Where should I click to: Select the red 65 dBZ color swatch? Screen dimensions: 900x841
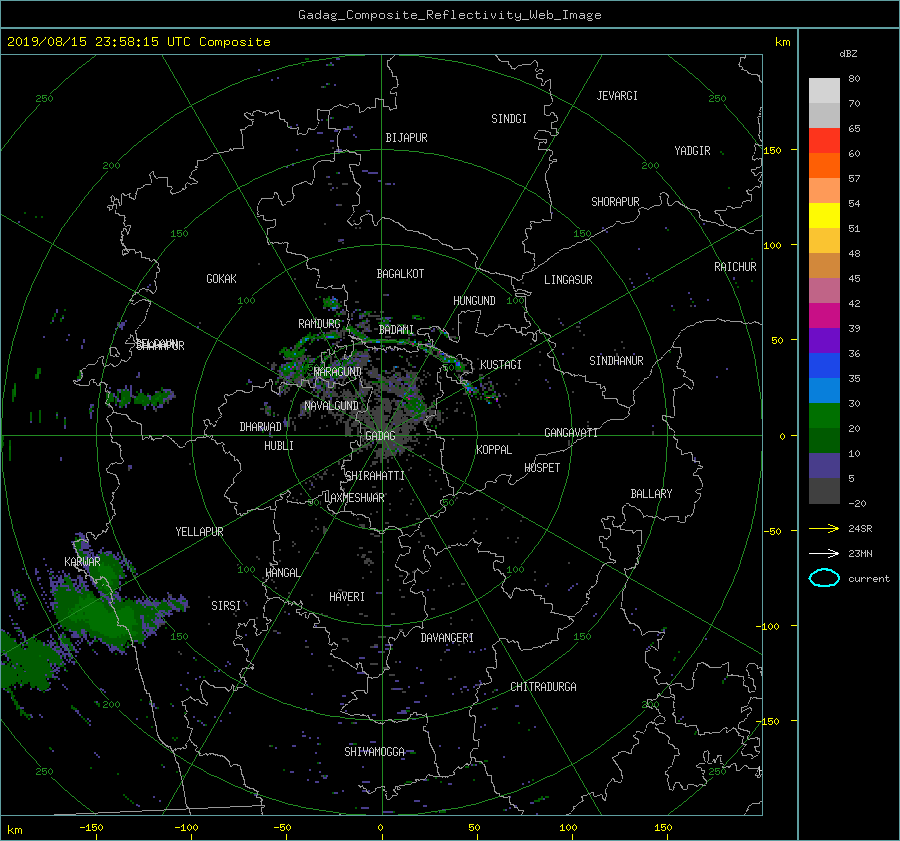pyautogui.click(x=824, y=140)
